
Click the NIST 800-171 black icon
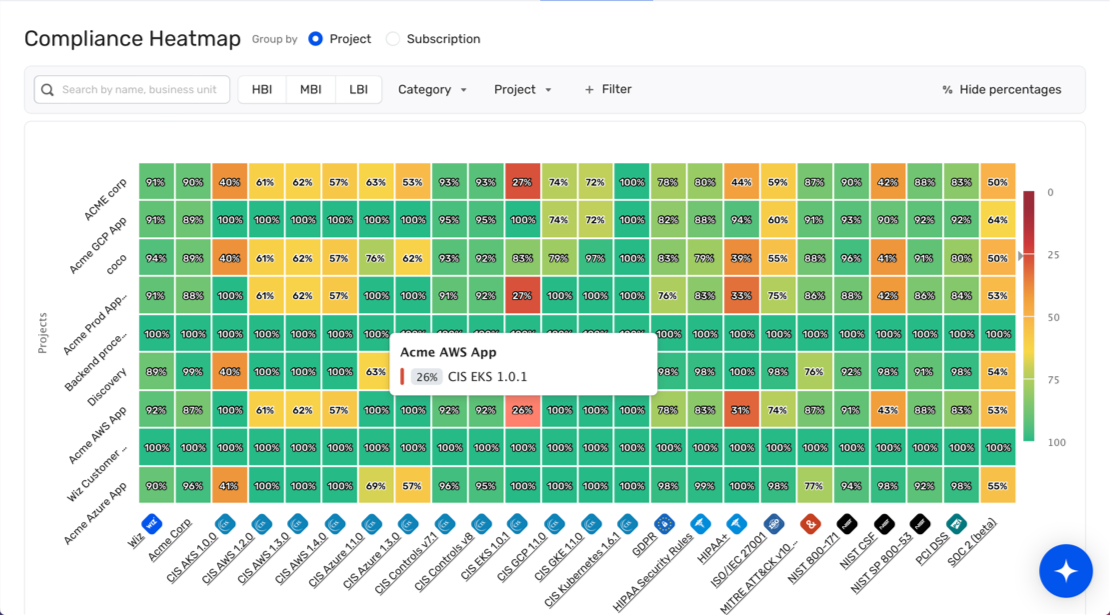pos(847,524)
